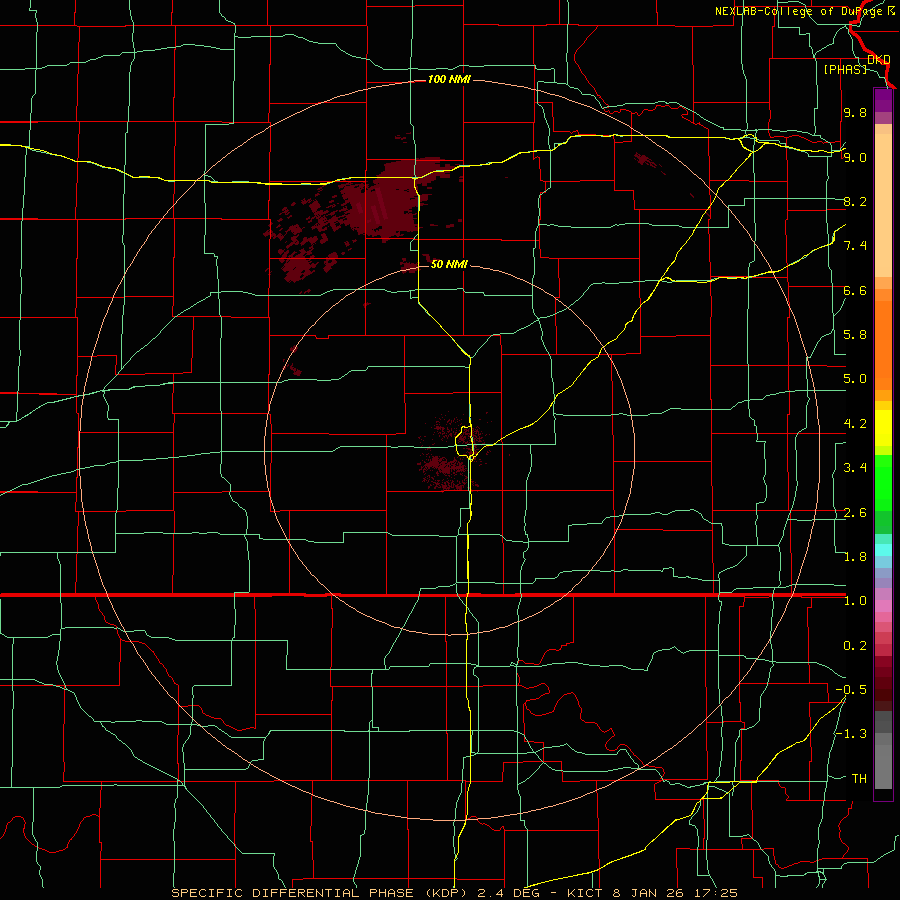
Task: Click the 0.2 value on the scale
Action: pos(855,645)
